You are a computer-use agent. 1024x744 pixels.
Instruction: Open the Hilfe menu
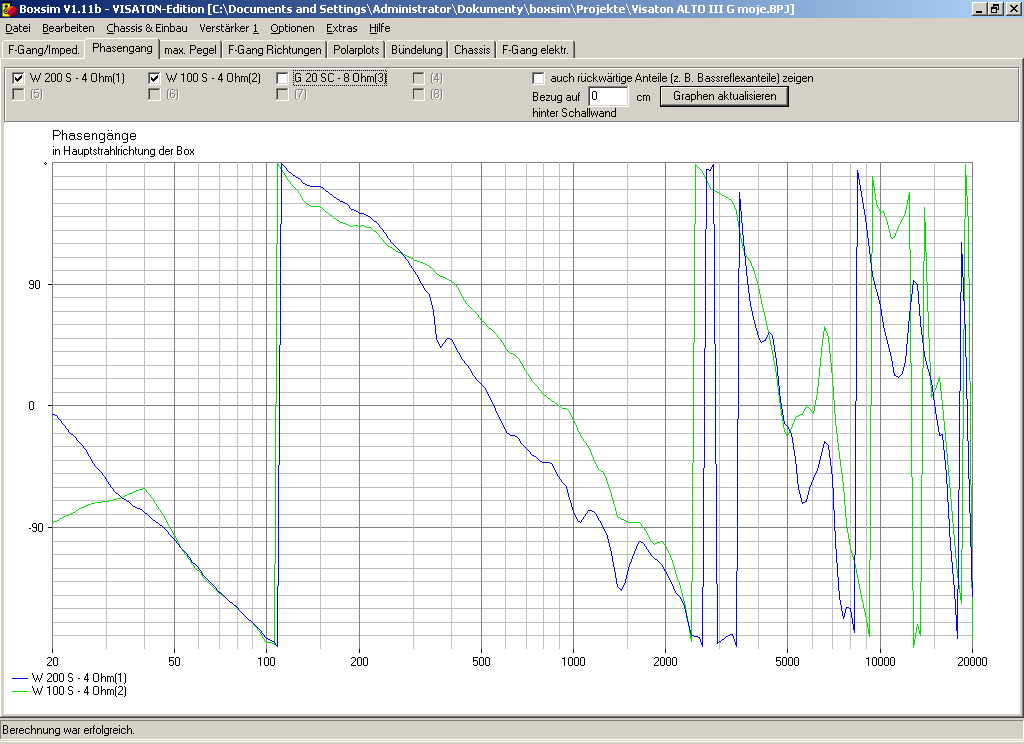click(379, 28)
